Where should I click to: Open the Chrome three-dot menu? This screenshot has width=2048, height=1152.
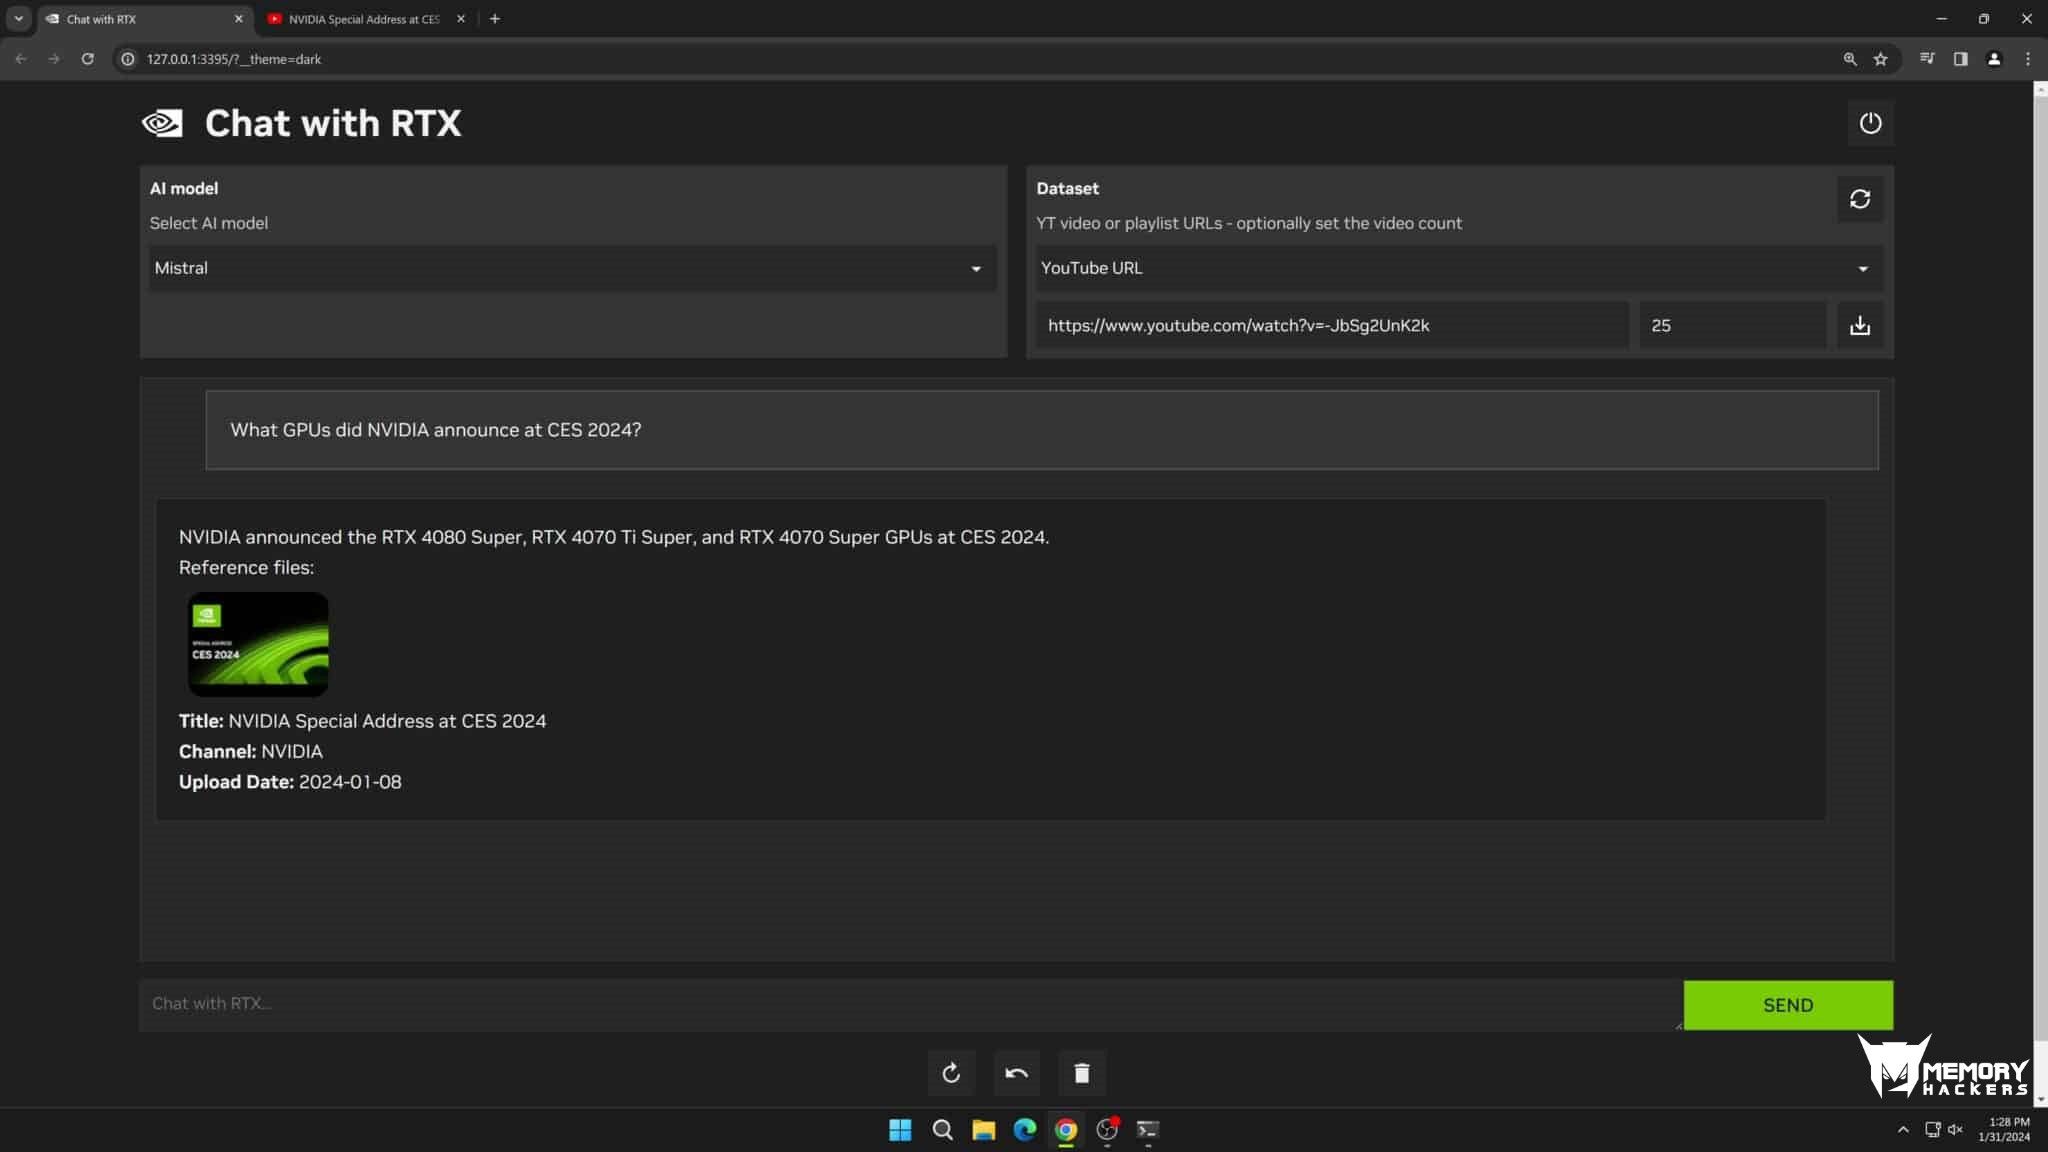2028,59
